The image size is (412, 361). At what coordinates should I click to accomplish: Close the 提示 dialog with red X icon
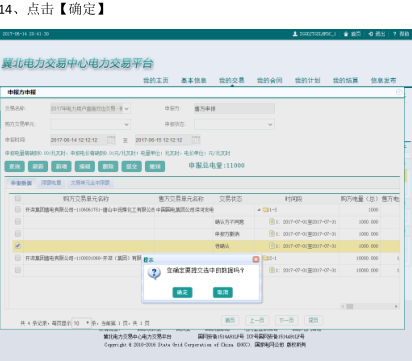[256, 259]
